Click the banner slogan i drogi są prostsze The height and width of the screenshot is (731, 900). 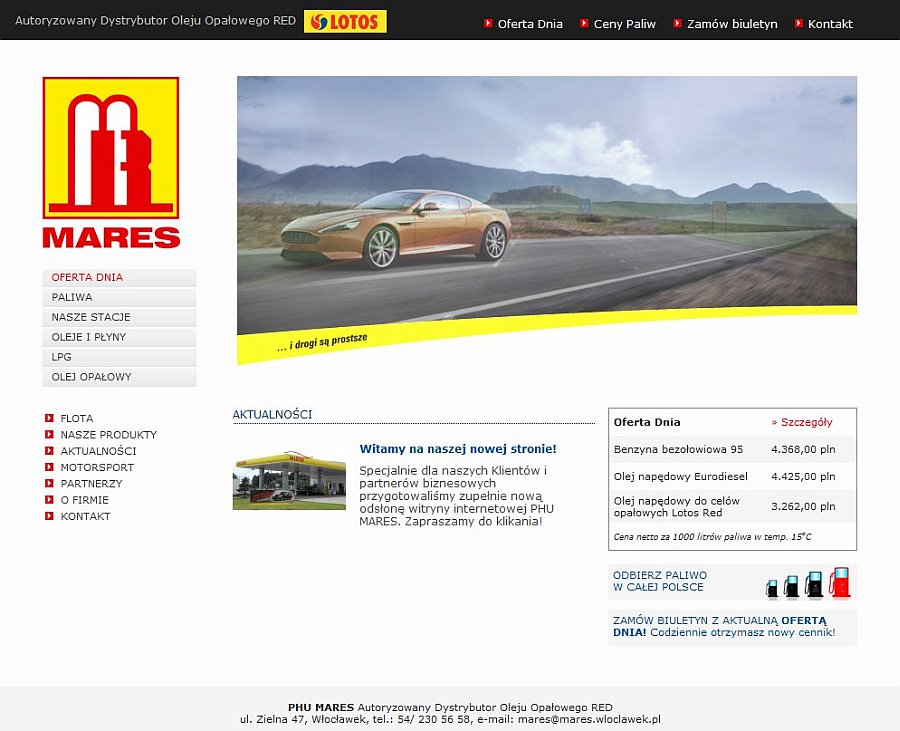[x=322, y=342]
